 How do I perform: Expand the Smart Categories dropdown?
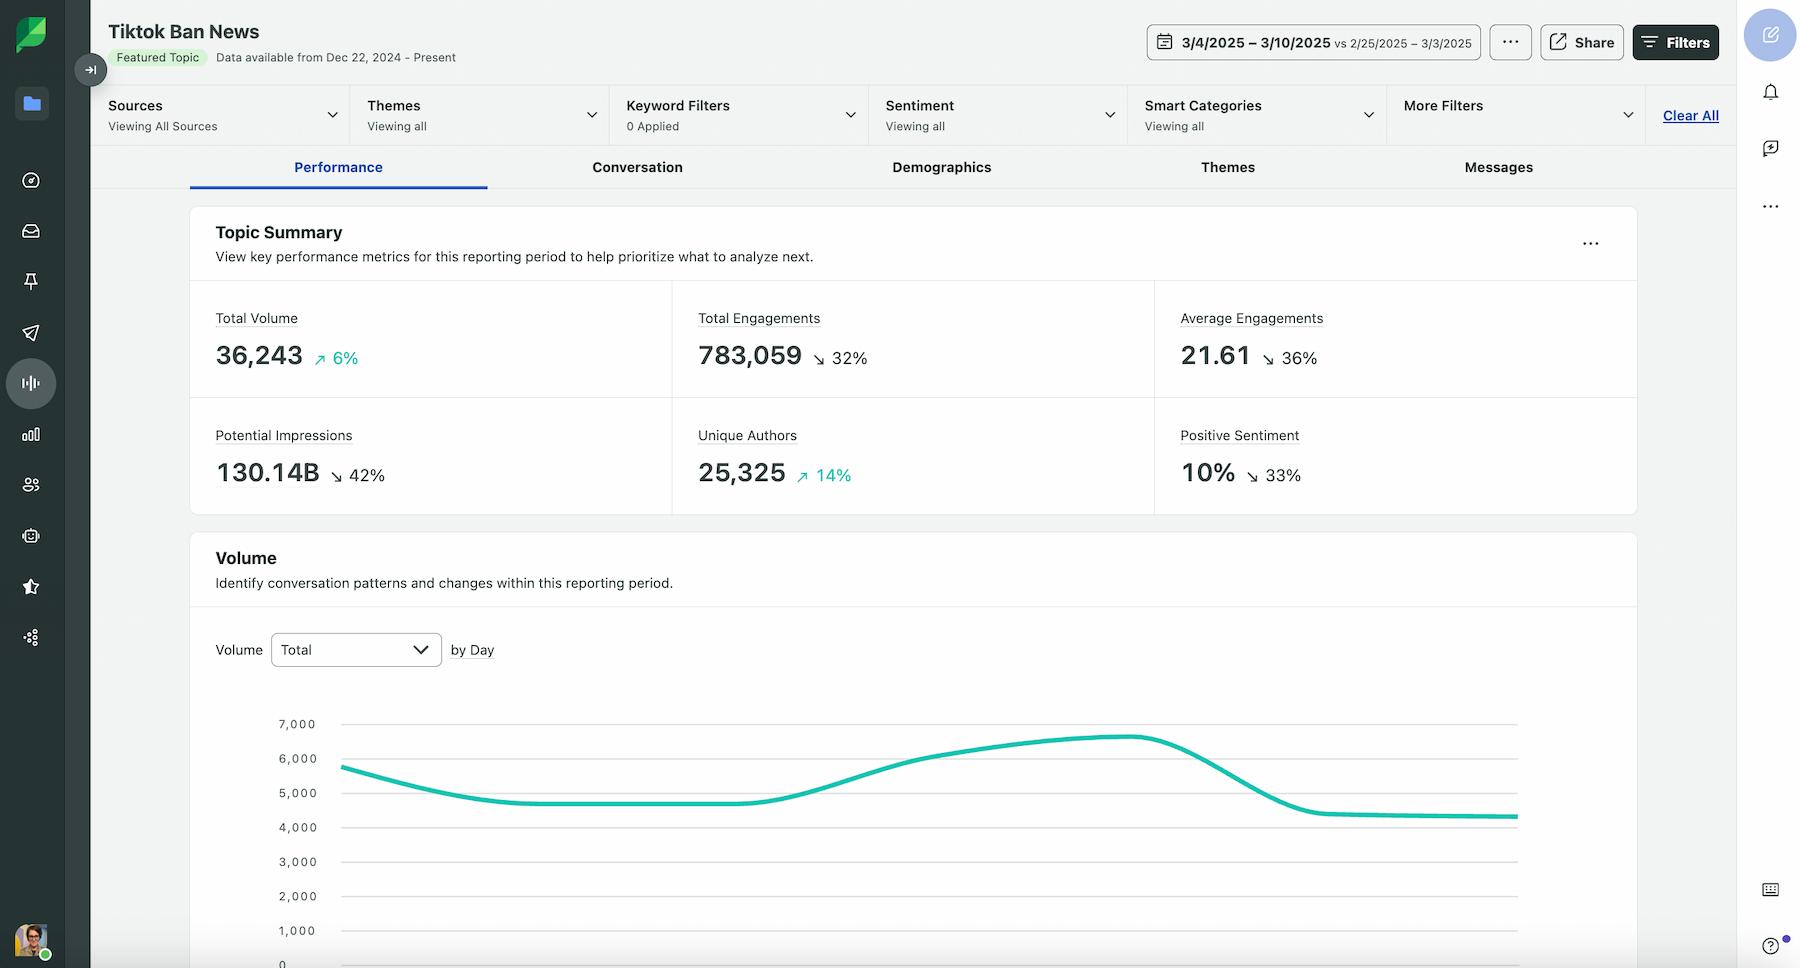point(1258,115)
